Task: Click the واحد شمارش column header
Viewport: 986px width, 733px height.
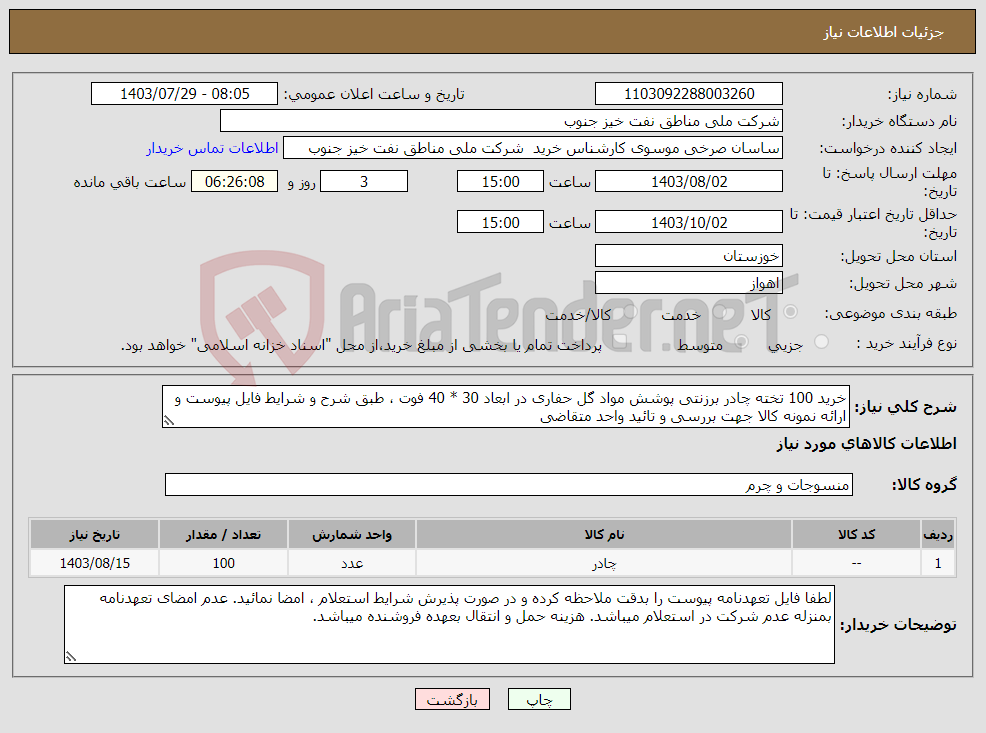Action: [352, 534]
